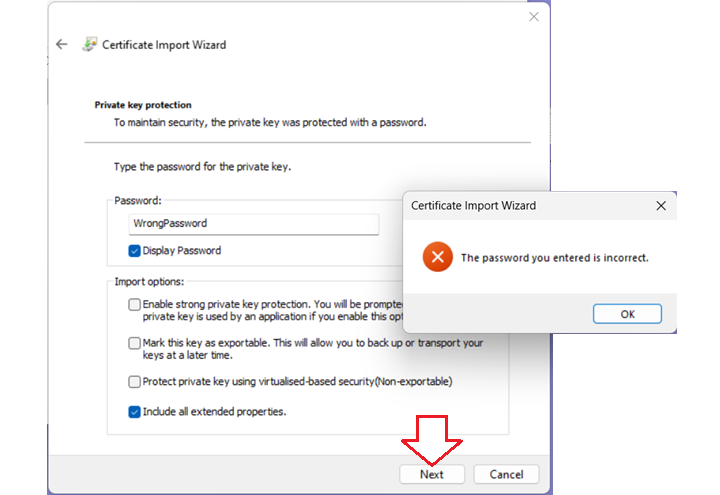Close the error dialog with the X

click(661, 205)
